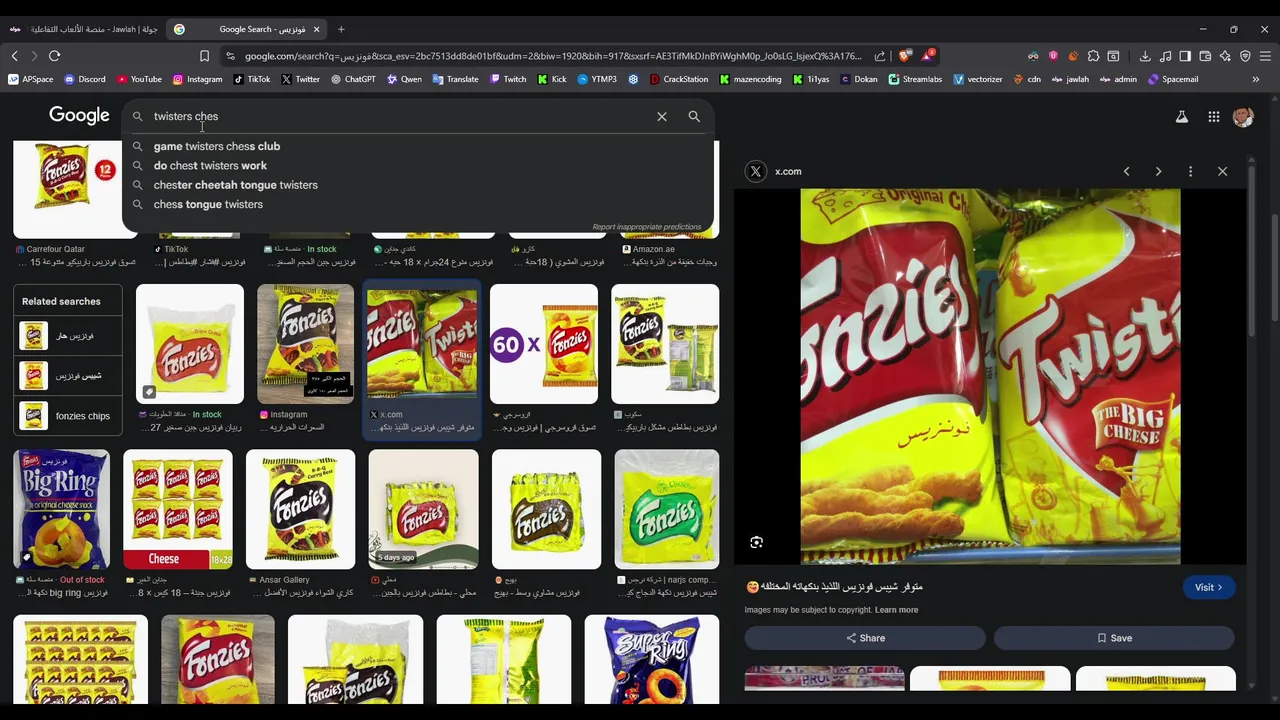This screenshot has width=1280, height=720.
Task: Open Google Labs flask icon
Action: coord(1182,117)
